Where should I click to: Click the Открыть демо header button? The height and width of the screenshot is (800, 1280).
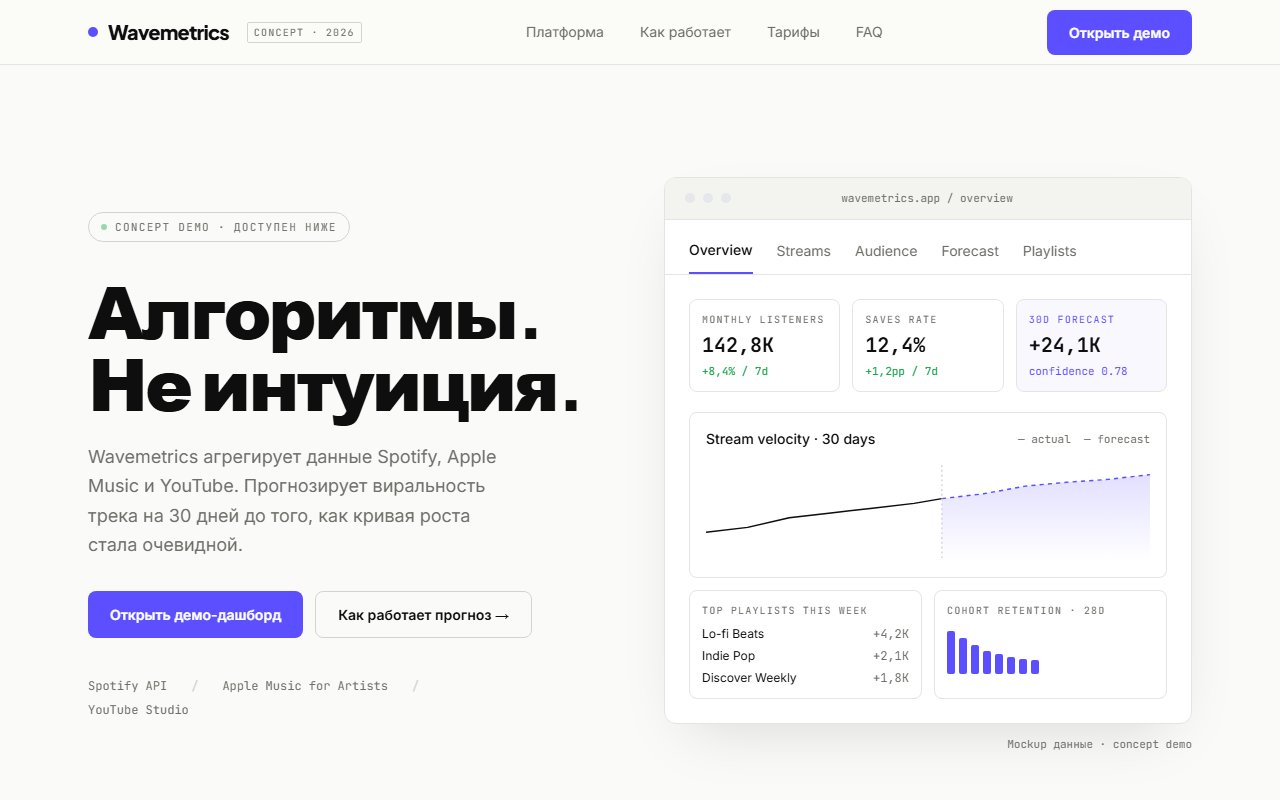pyautogui.click(x=1119, y=32)
